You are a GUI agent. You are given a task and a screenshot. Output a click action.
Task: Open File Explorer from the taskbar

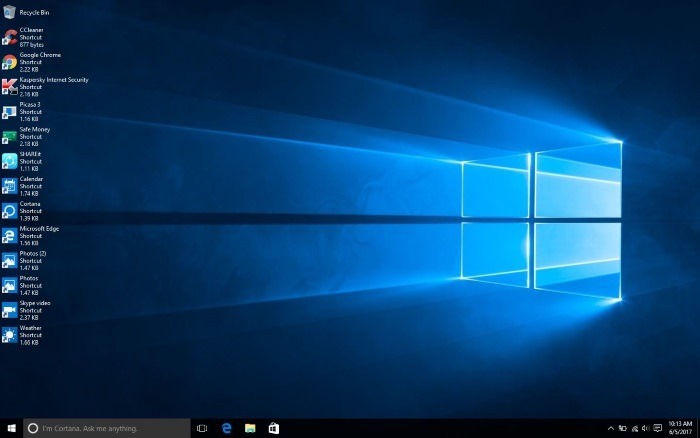click(250, 428)
